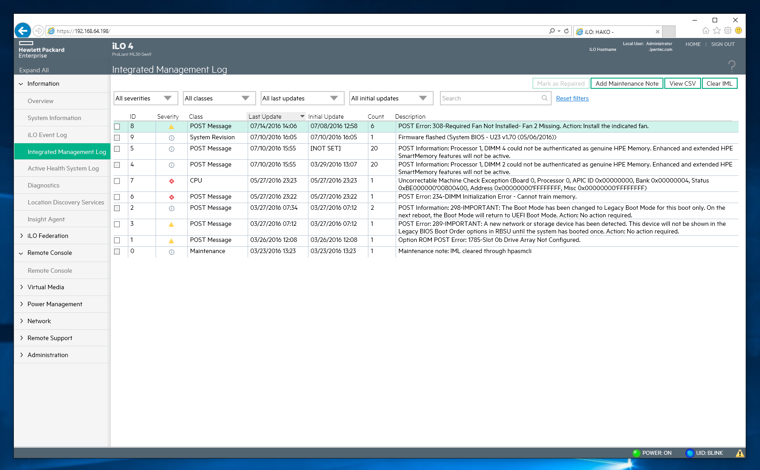760x470 pixels.
Task: Click the blue UID: BLINK indicator
Action: point(705,453)
